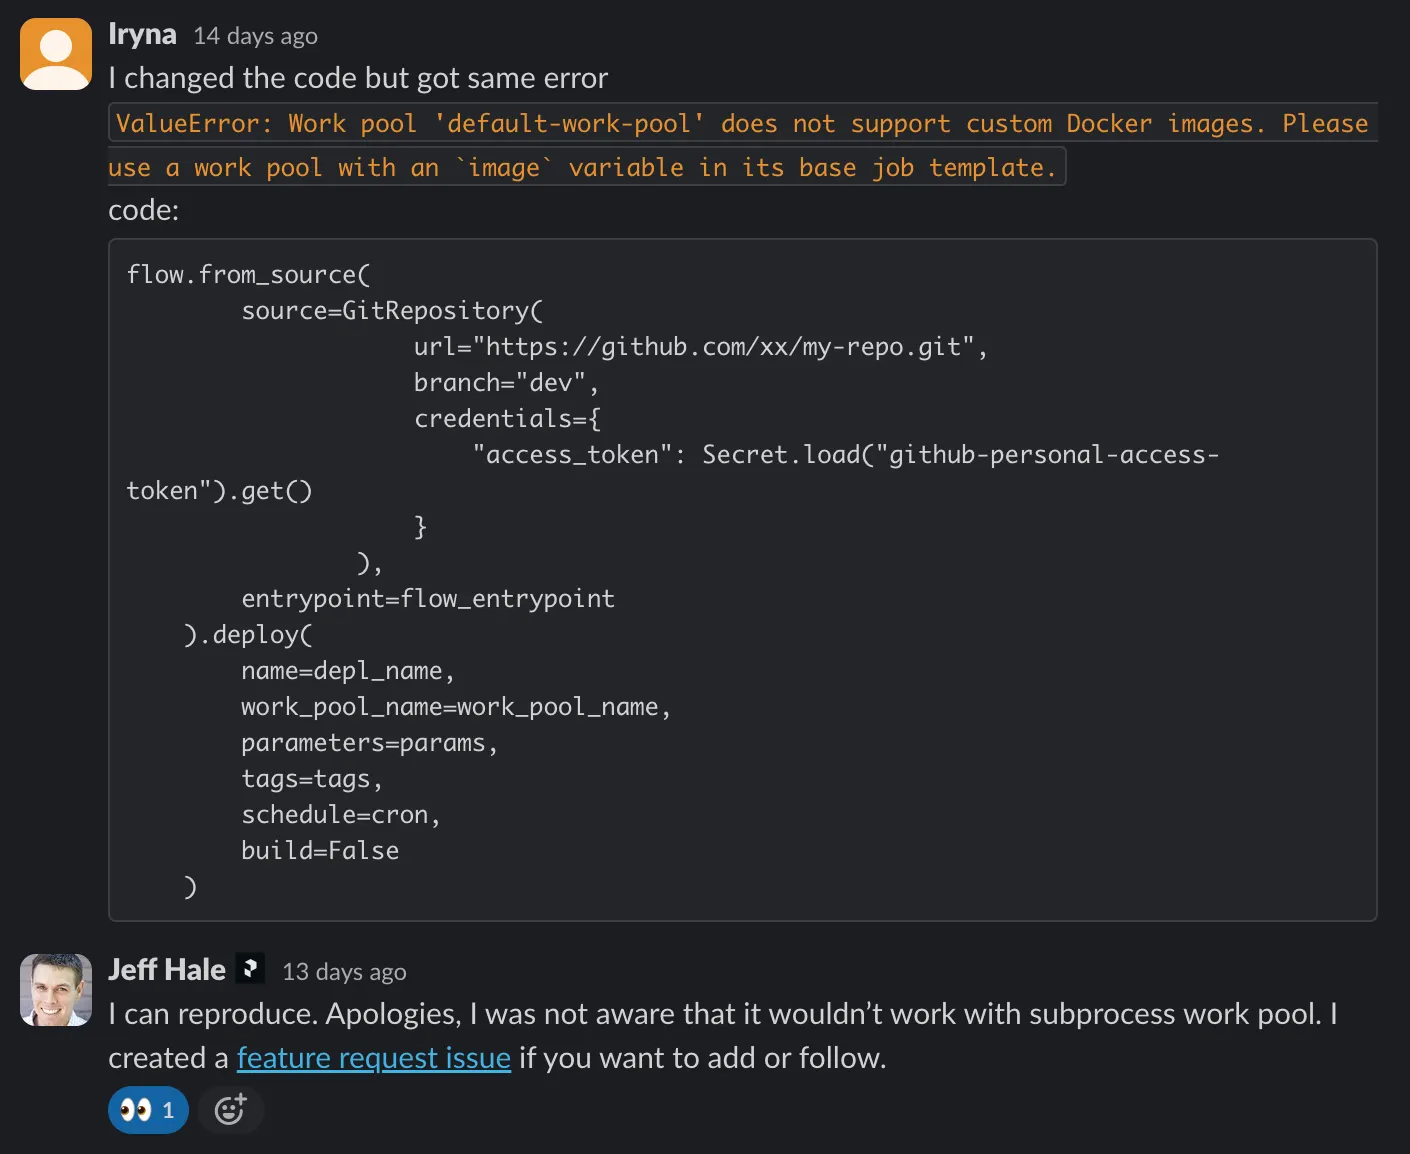Viewport: 1410px width, 1154px height.
Task: Click the branch="dev" line in the code block
Action: point(505,383)
